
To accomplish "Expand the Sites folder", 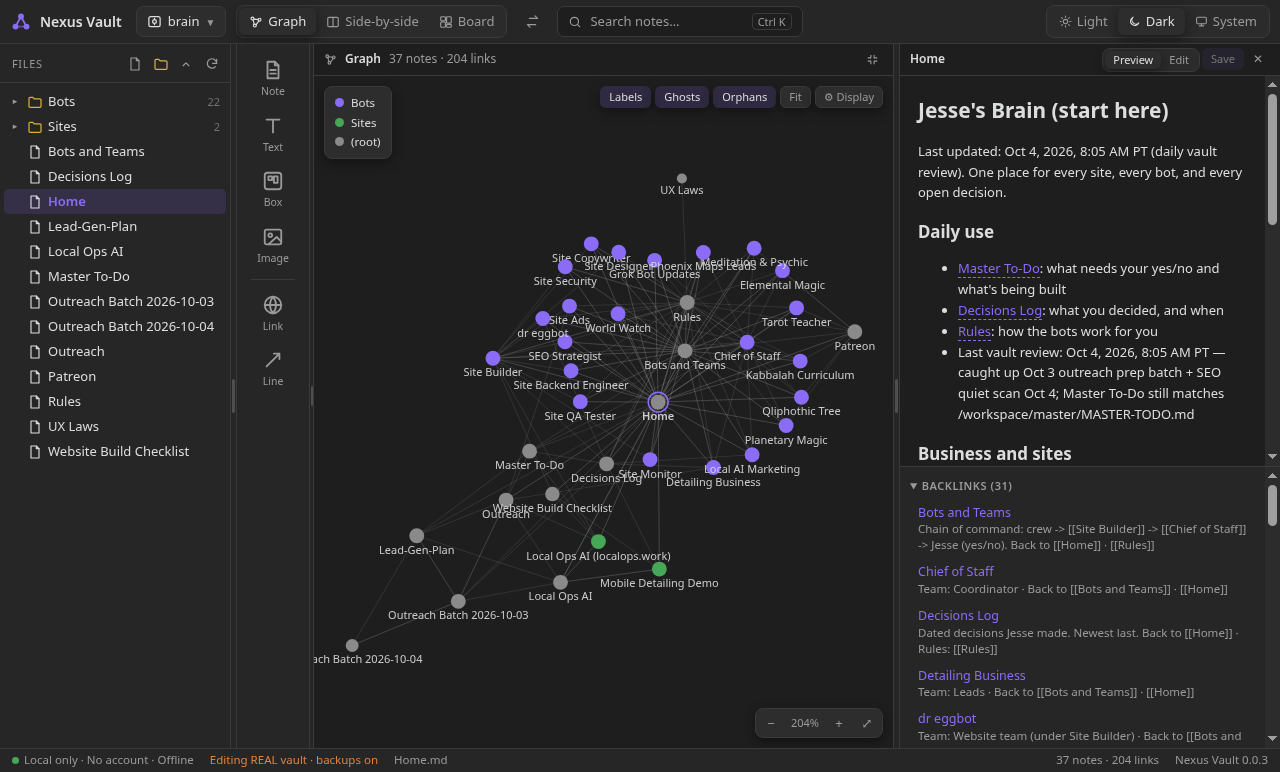I will [15, 127].
